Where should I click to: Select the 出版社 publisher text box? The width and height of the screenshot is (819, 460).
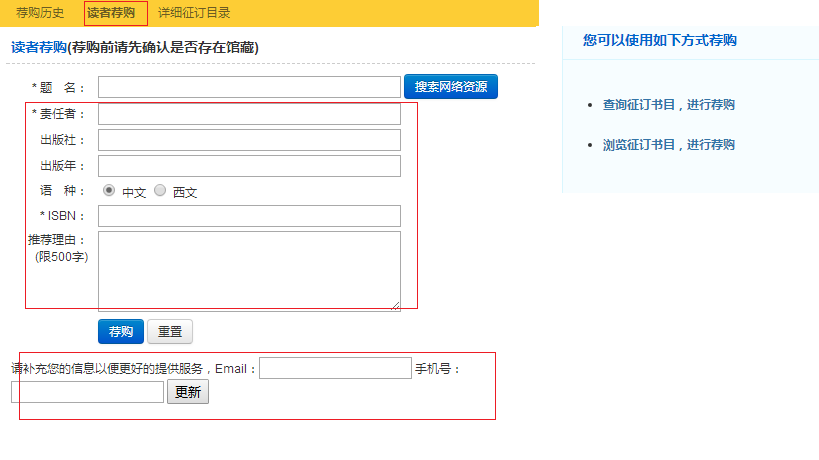[x=249, y=140]
